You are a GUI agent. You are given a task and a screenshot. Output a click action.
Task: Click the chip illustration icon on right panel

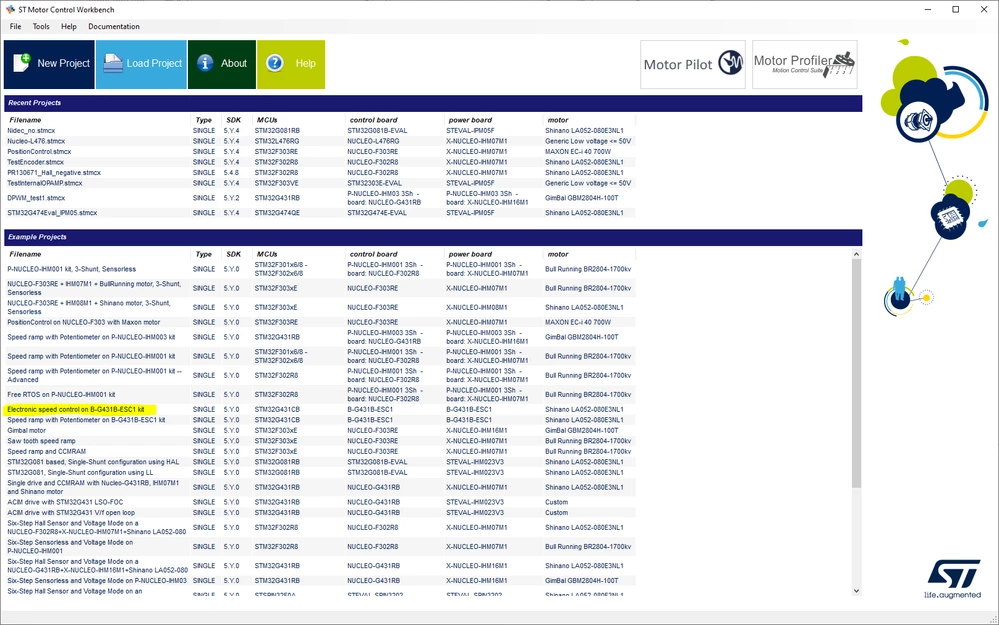tap(950, 219)
